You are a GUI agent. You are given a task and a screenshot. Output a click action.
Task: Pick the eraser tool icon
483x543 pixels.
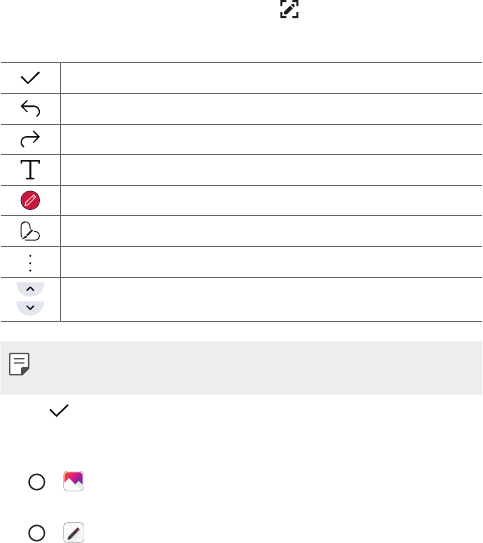pos(30,231)
